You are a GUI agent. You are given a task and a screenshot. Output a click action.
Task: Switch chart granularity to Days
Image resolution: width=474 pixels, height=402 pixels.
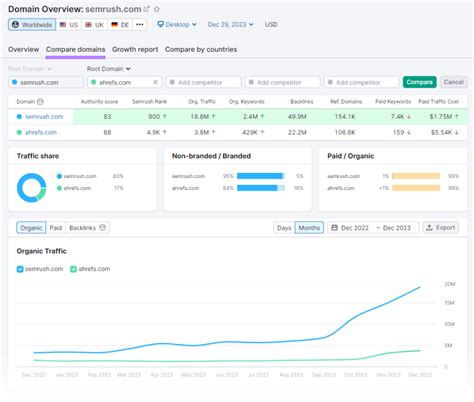[x=284, y=228]
